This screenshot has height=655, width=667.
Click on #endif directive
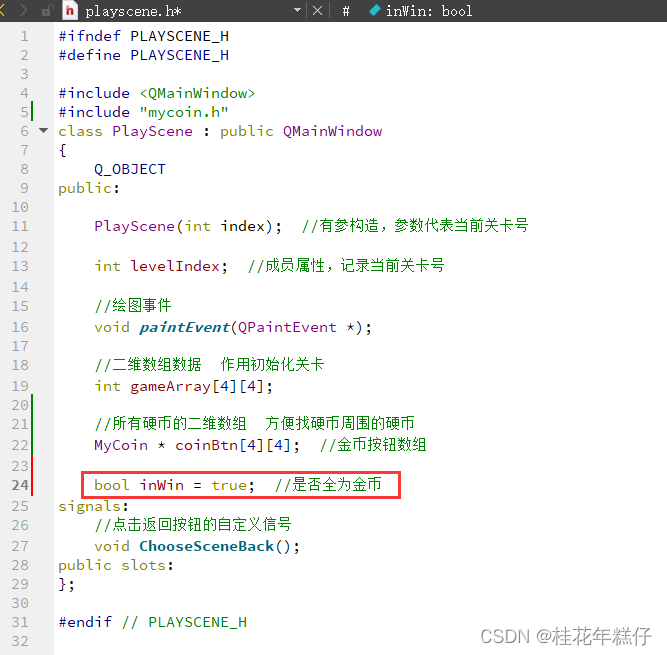[85, 622]
